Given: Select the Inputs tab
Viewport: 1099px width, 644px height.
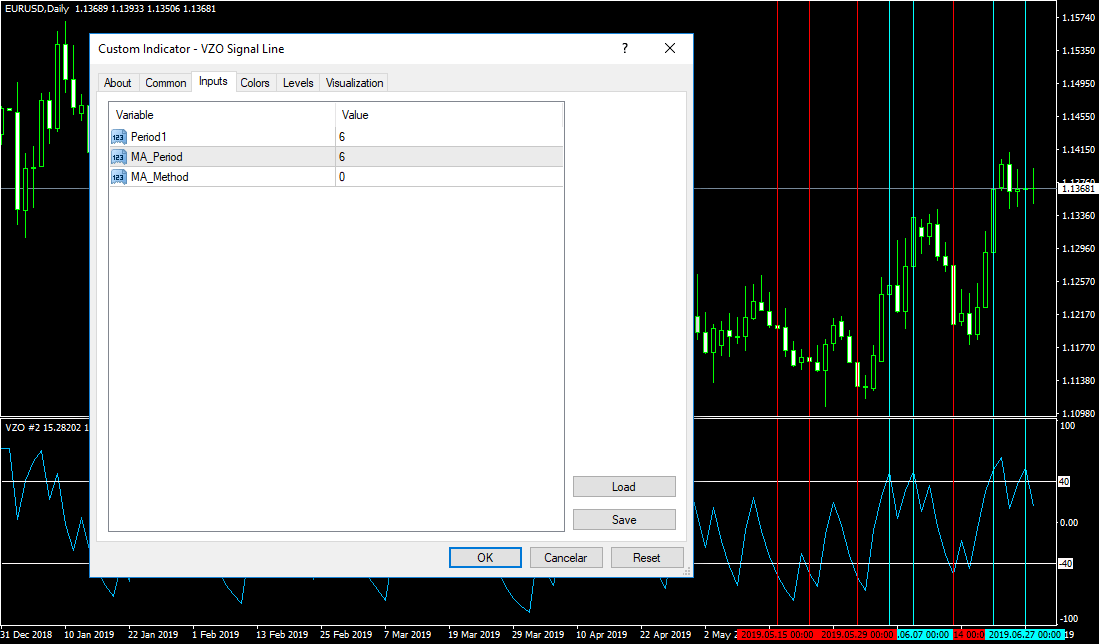Looking at the screenshot, I should pos(213,81).
